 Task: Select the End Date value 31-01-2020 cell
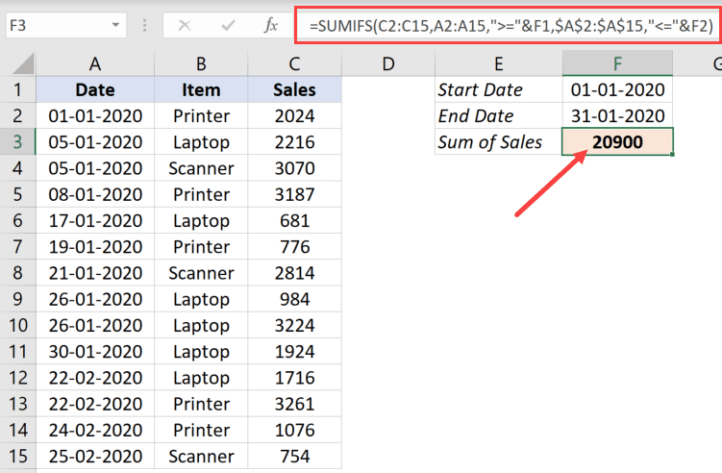tap(617, 116)
